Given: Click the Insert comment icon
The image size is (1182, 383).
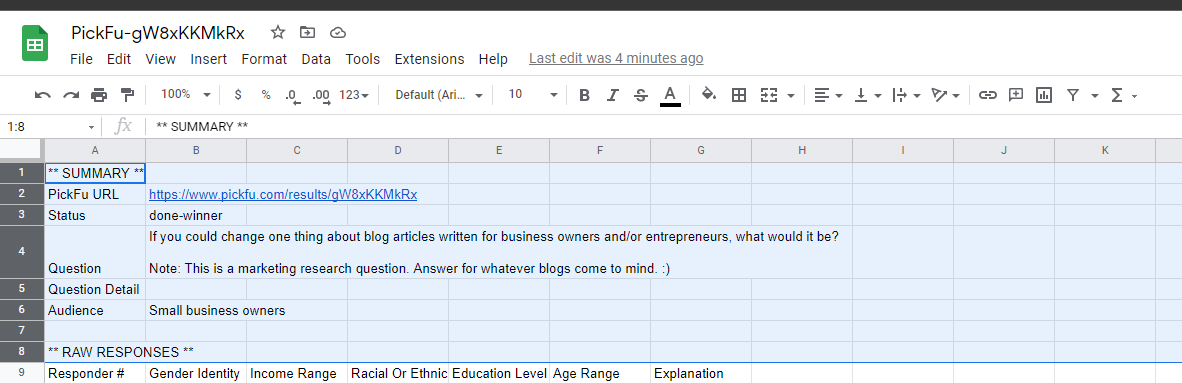Looking at the screenshot, I should [1016, 95].
